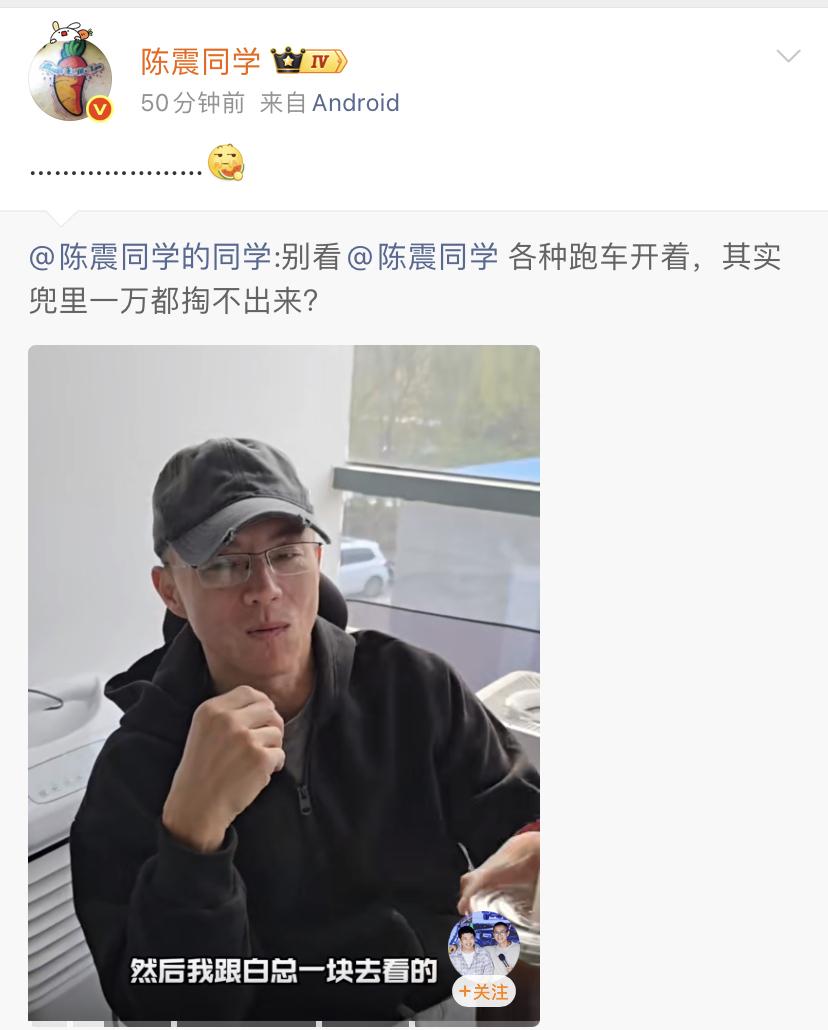
Task: Open the carrot profile avatar
Action: point(70,79)
